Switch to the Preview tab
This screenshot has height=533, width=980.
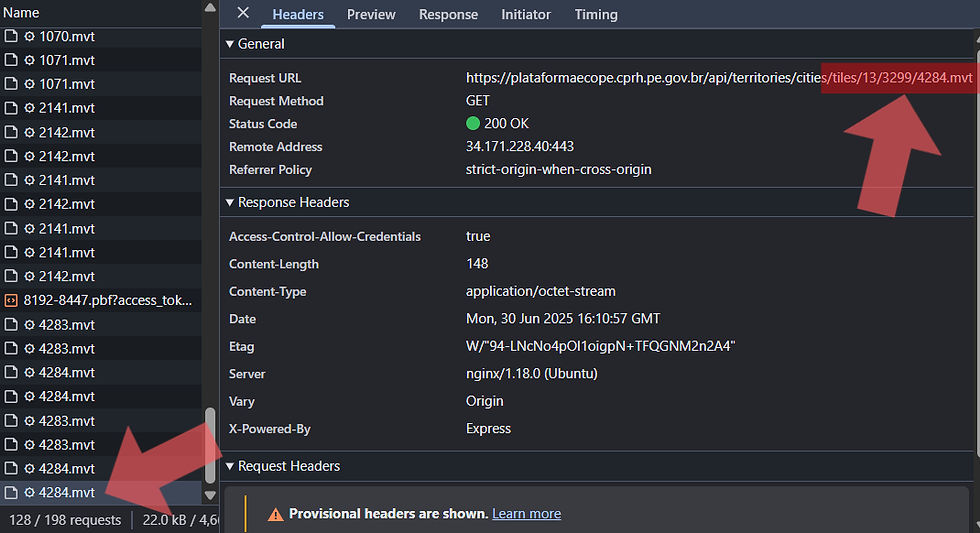(371, 15)
